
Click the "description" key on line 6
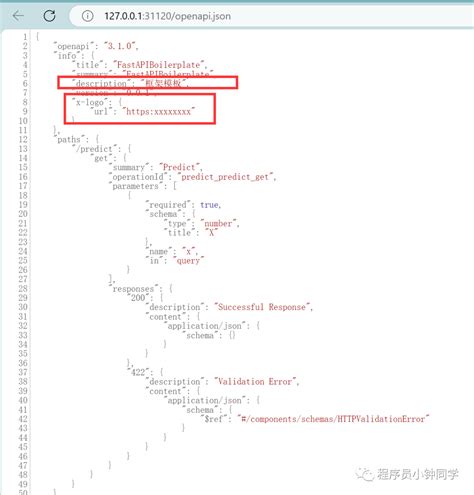click(x=101, y=83)
